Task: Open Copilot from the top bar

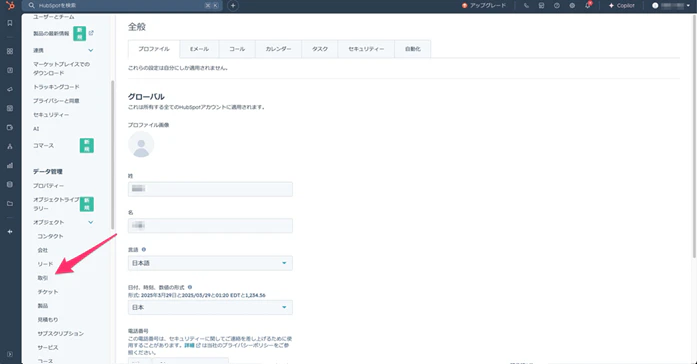Action: pos(621,5)
